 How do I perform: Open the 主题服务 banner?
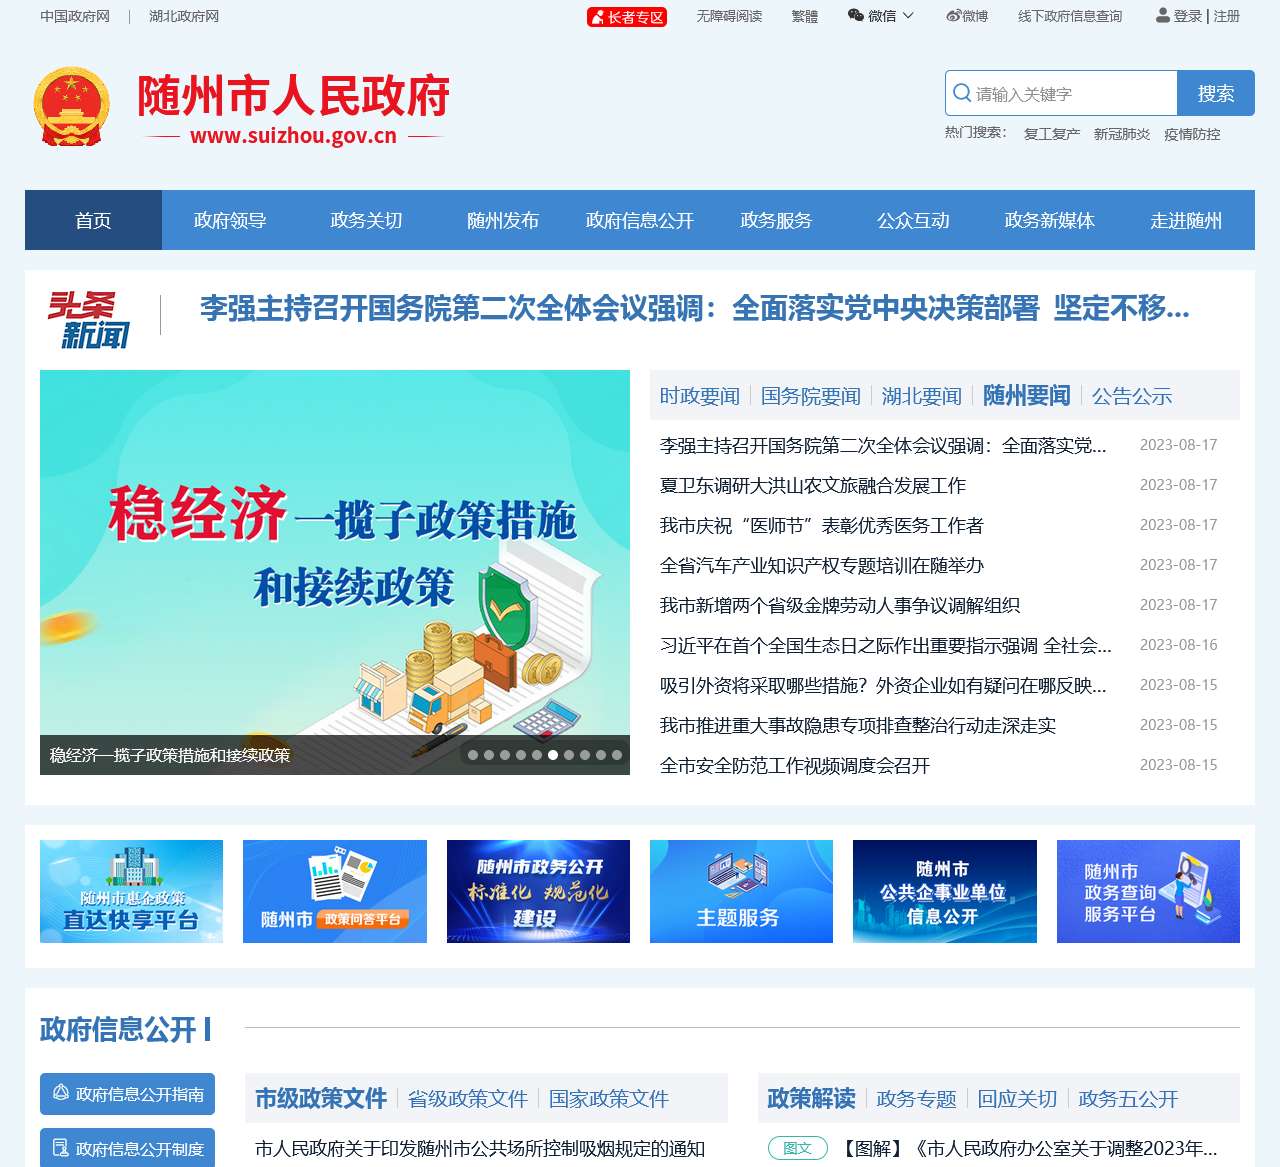pyautogui.click(x=741, y=891)
